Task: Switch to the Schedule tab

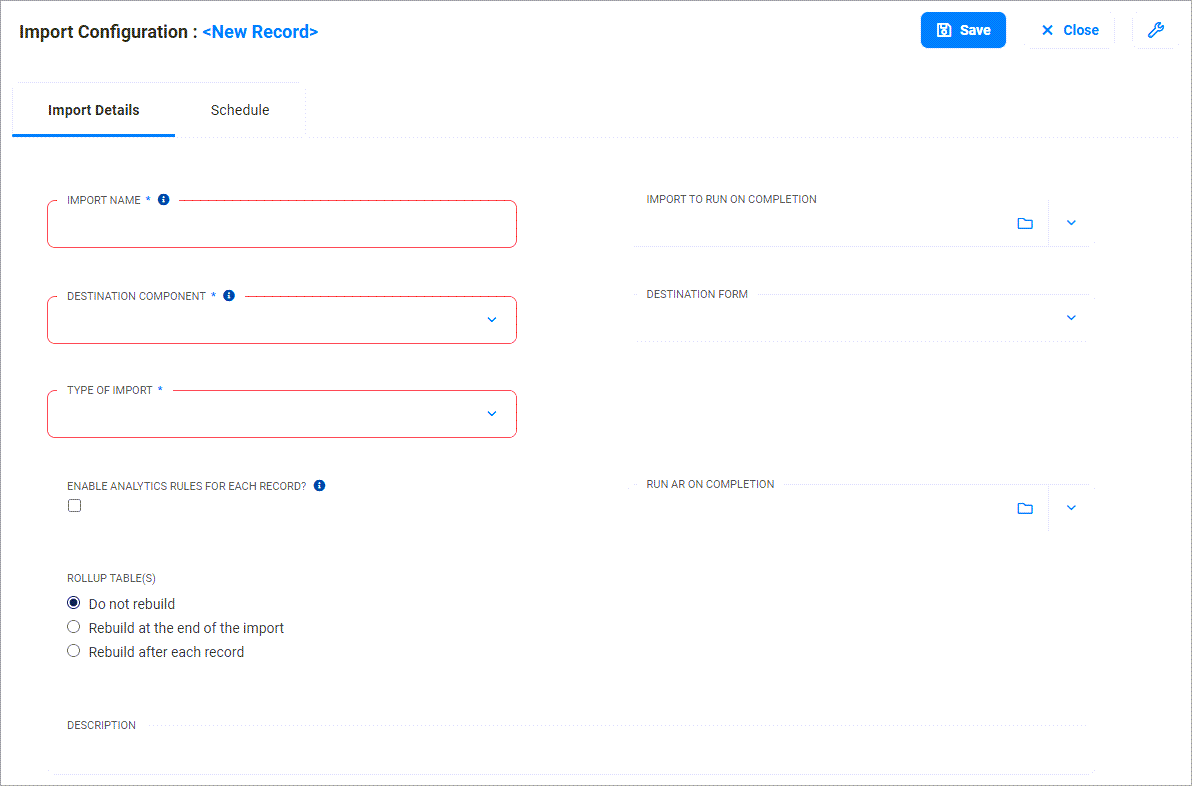Action: (240, 110)
